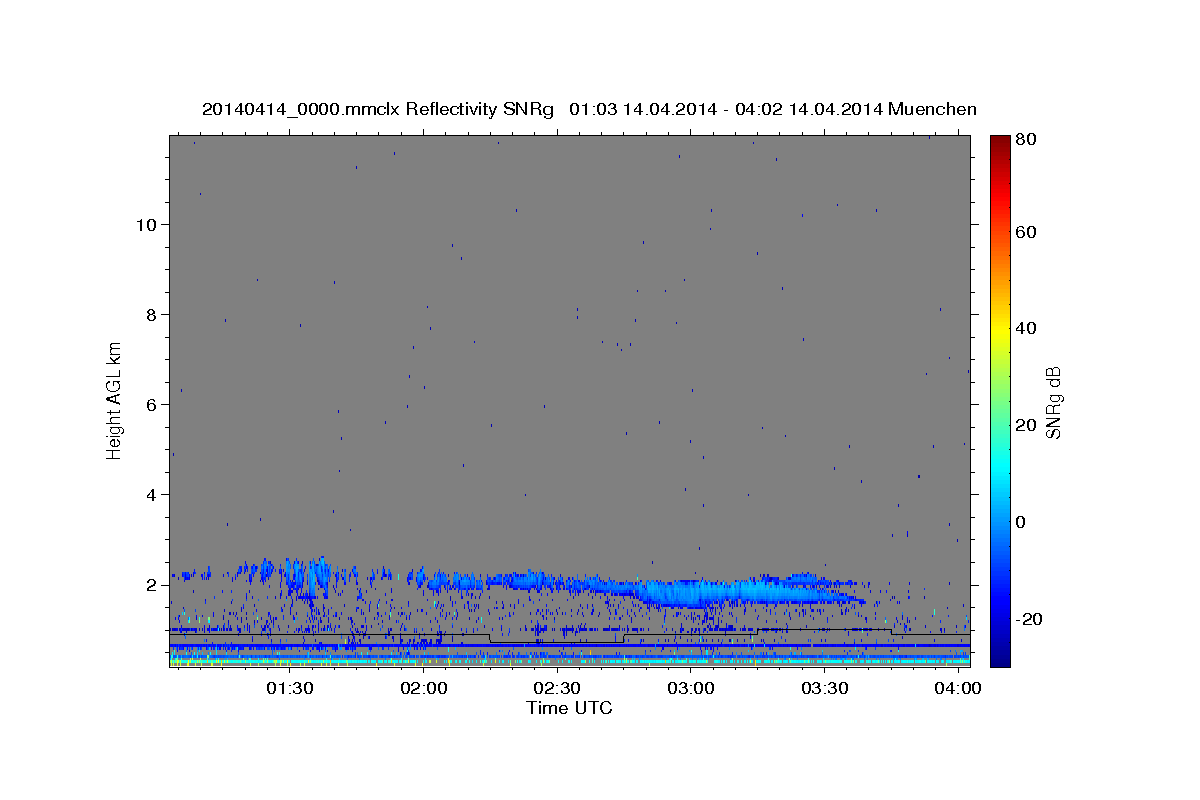Click the '02:30' time tick label
This screenshot has width=1200, height=800.
[557, 689]
